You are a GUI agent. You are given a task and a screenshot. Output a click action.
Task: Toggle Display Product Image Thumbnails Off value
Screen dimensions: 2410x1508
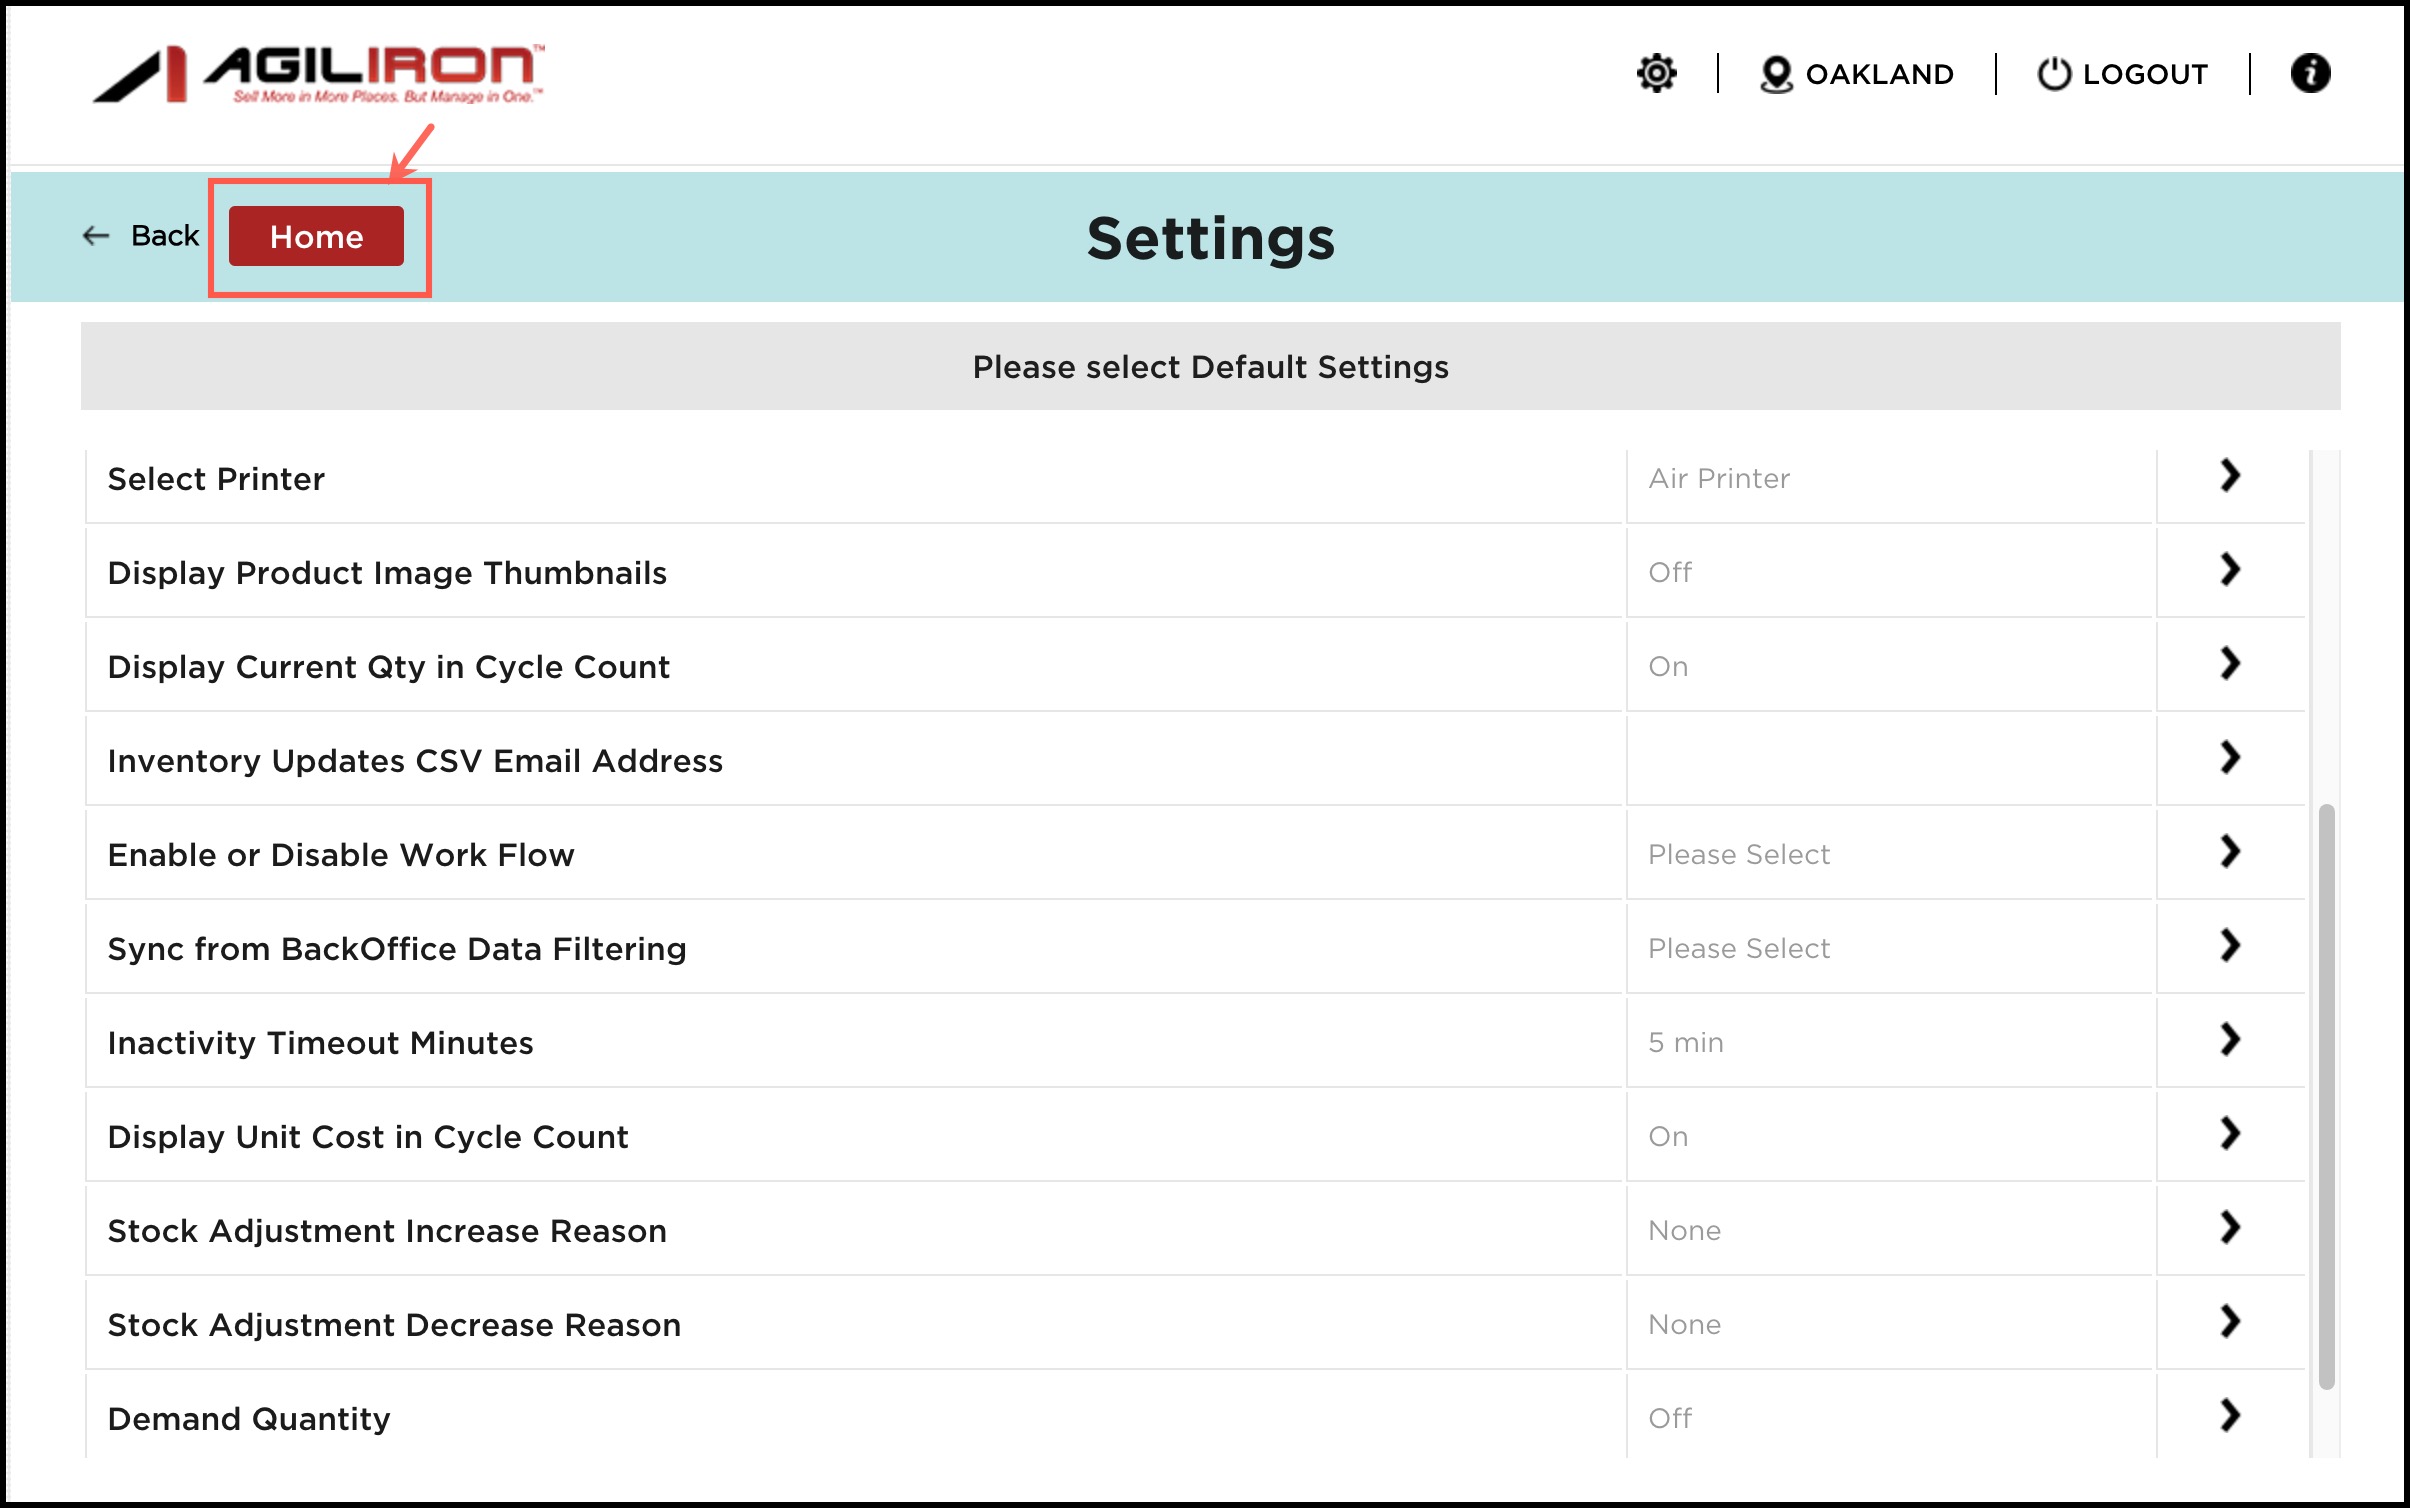coord(1669,572)
